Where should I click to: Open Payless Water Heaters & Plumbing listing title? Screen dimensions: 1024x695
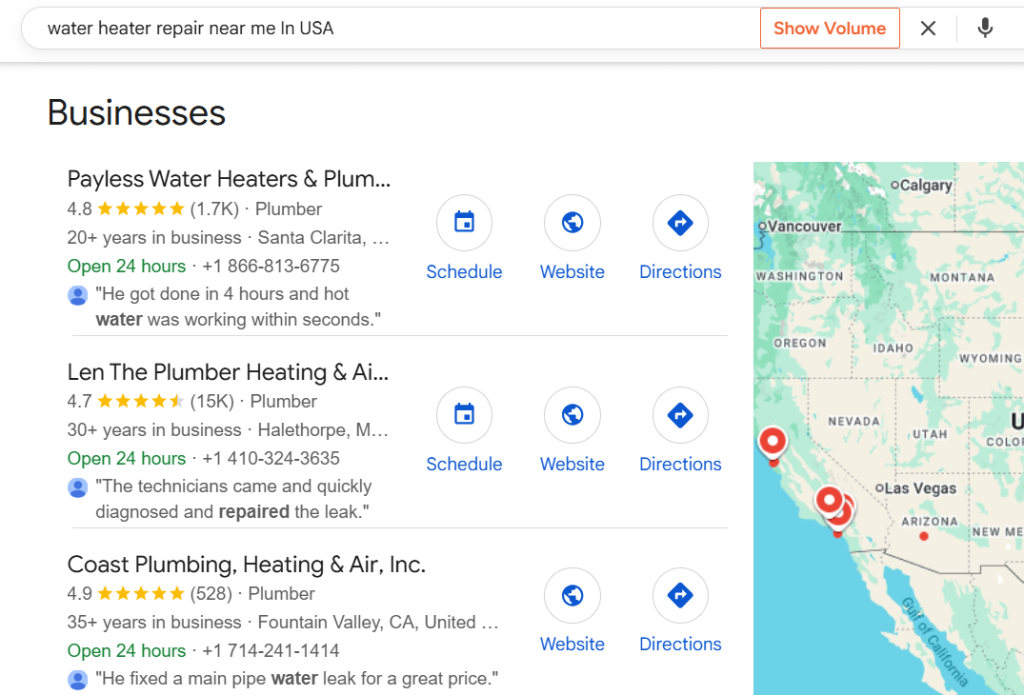tap(228, 179)
